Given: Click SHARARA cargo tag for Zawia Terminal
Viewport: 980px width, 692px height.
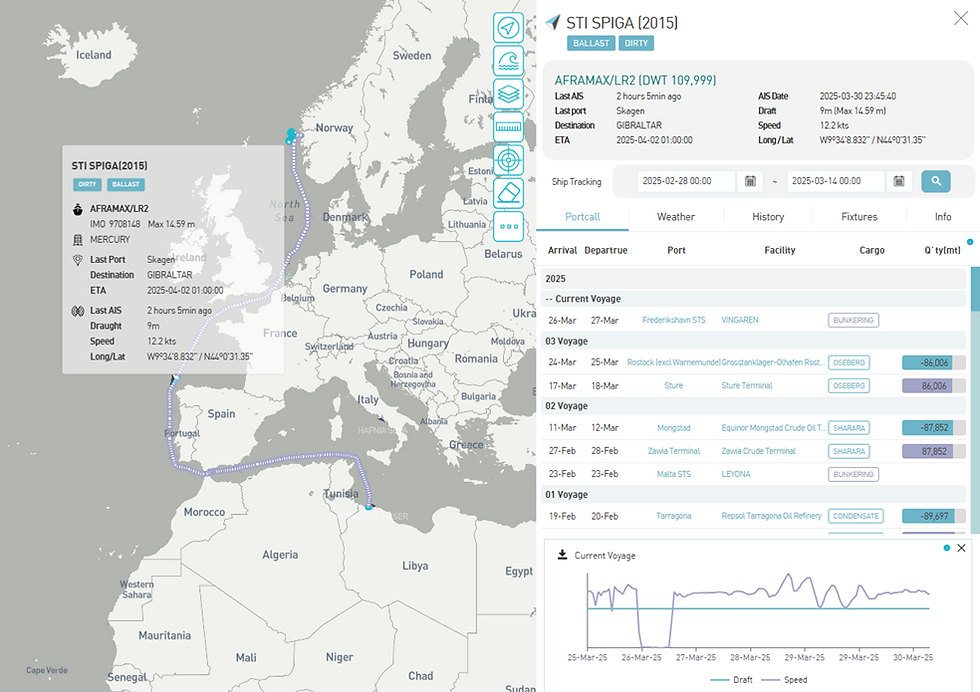Looking at the screenshot, I should (849, 451).
